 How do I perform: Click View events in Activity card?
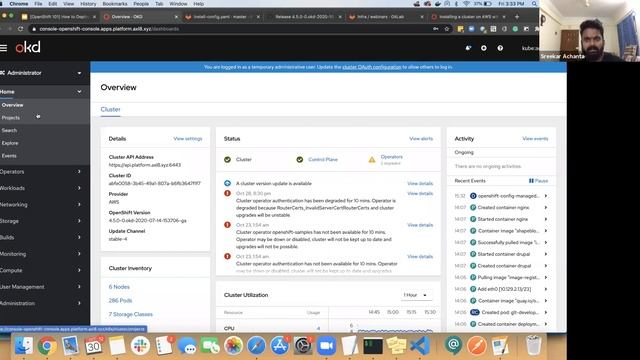click(x=535, y=139)
